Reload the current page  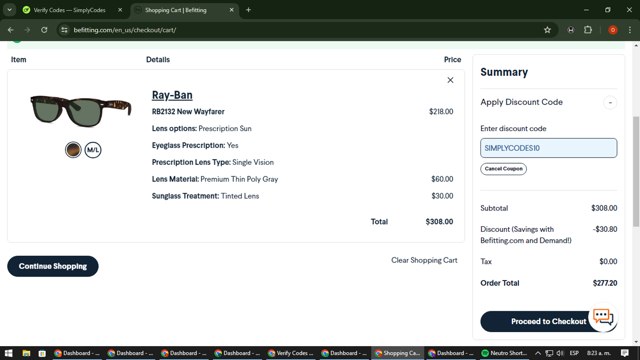44,30
